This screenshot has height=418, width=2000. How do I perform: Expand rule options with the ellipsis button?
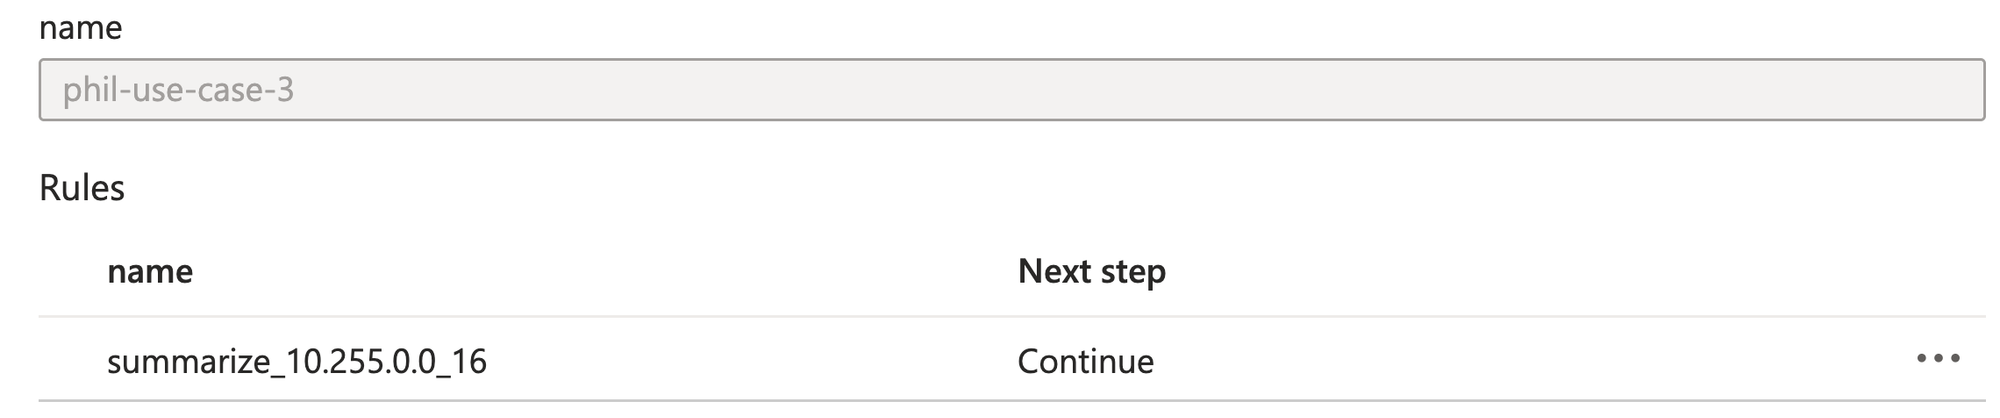click(1938, 359)
